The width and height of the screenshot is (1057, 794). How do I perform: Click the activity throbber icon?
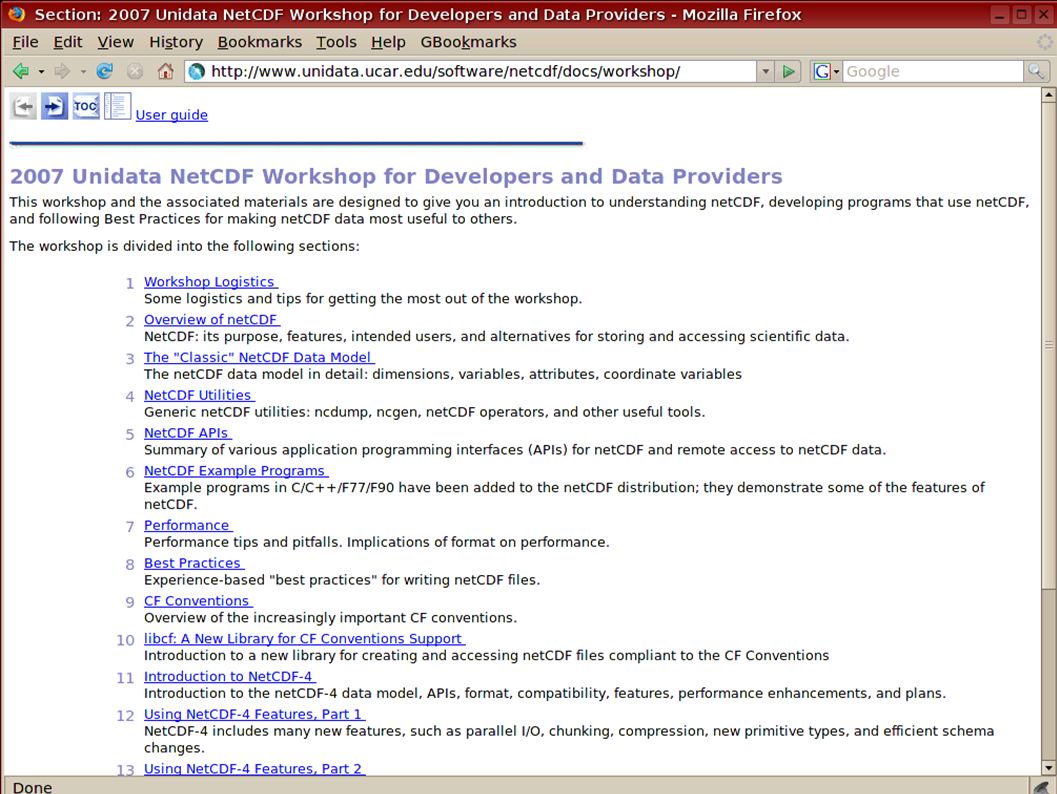coord(1044,42)
